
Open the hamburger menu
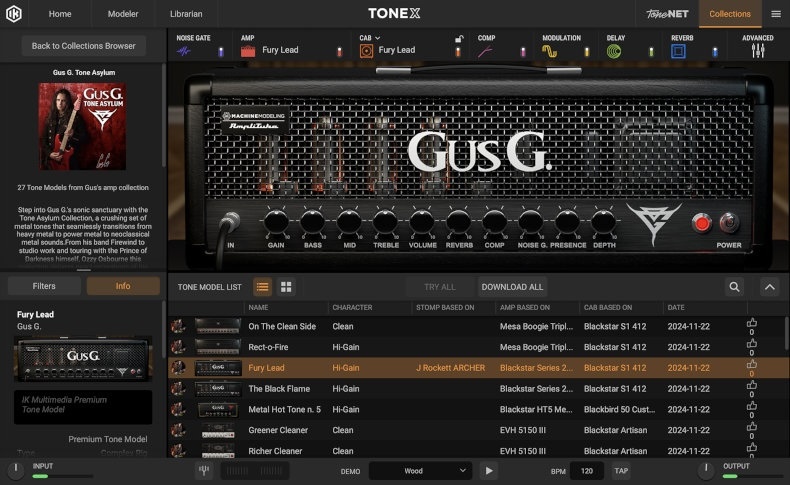(776, 14)
